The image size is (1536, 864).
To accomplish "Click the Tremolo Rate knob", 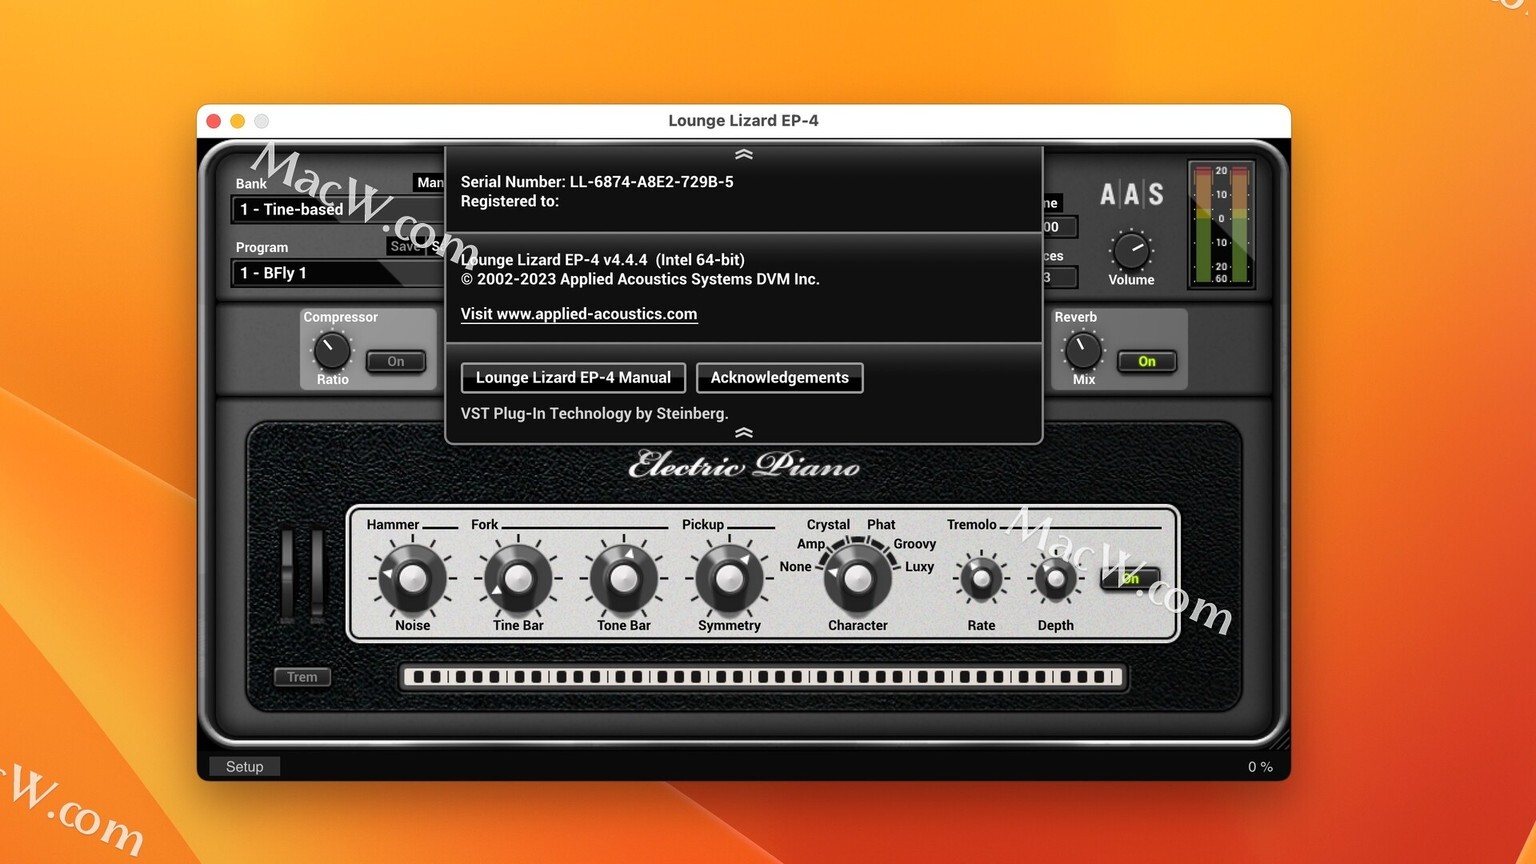I will (981, 578).
